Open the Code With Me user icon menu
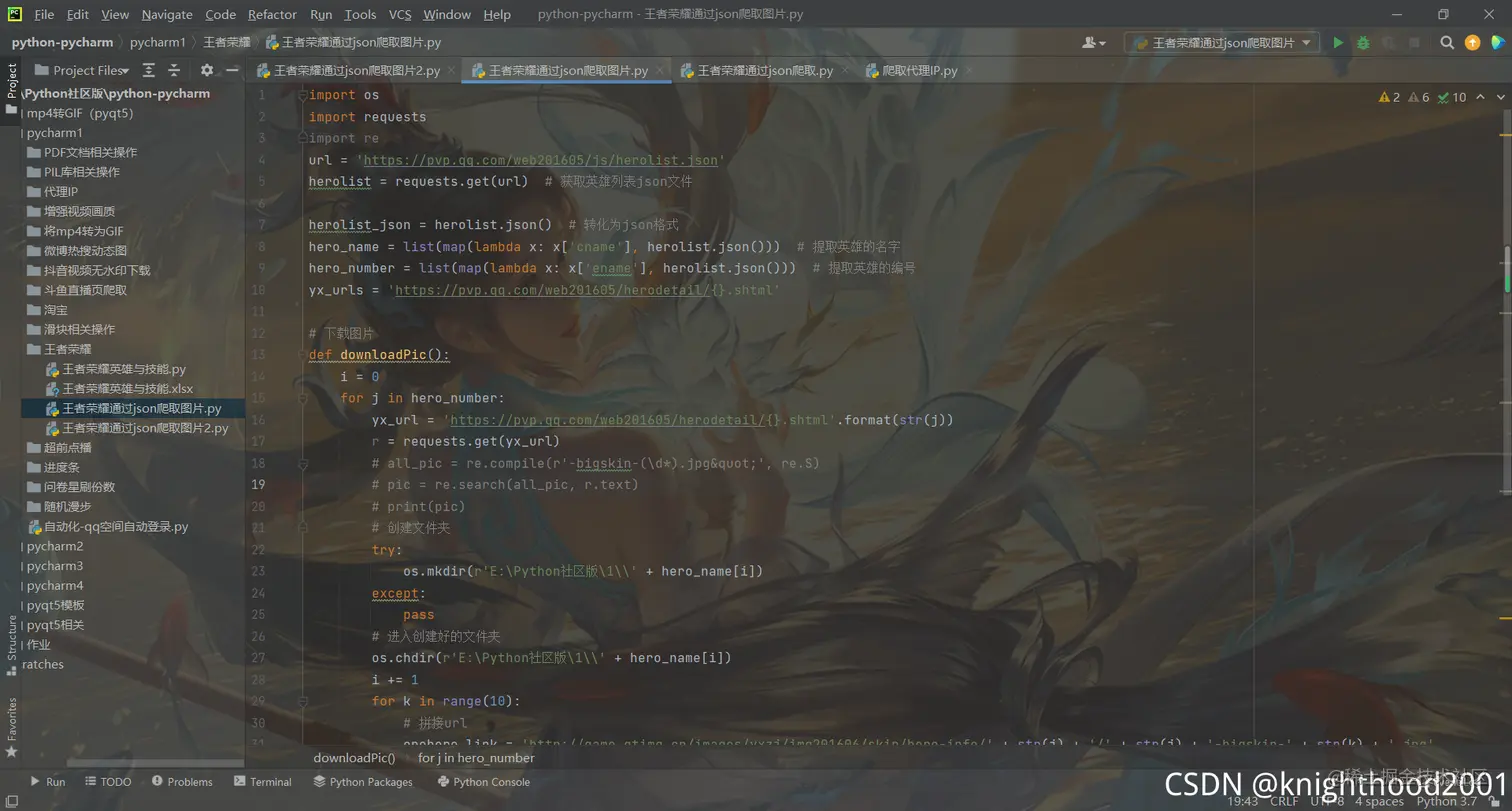 1094,43
